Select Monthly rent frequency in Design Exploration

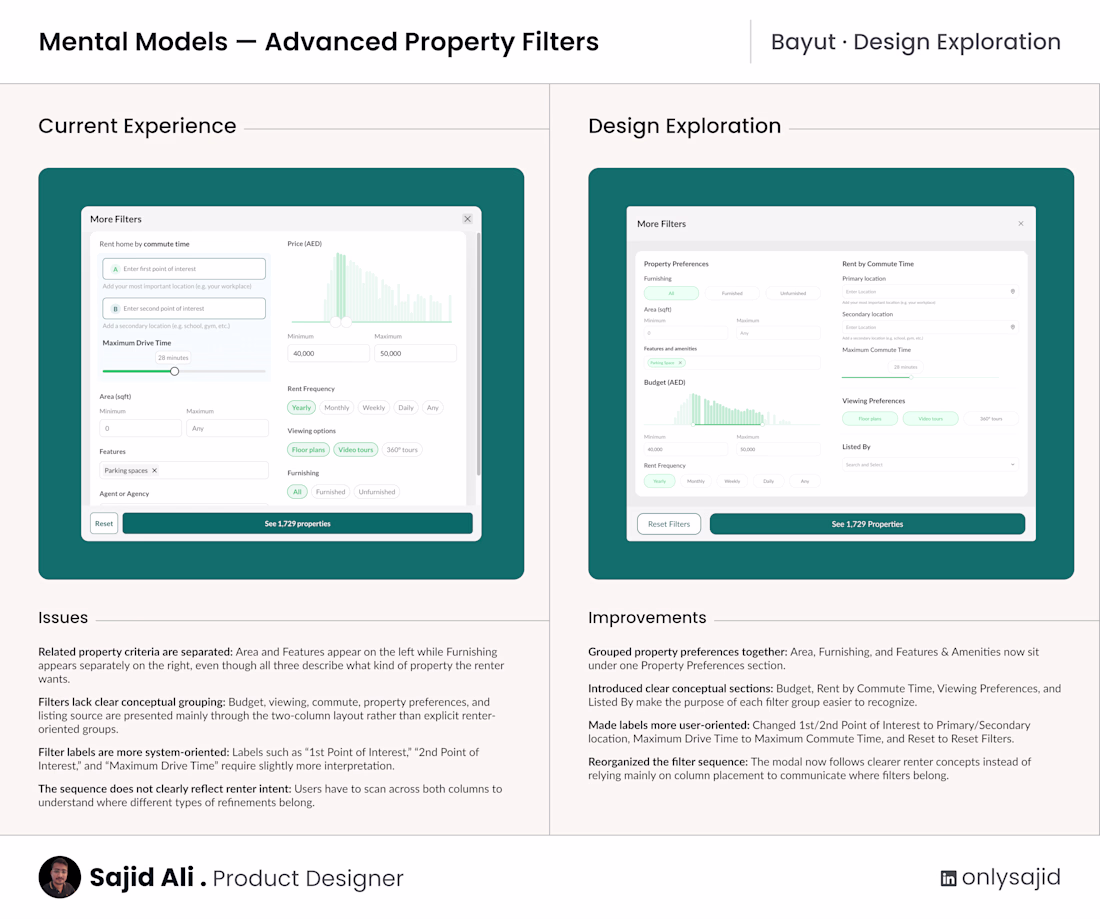(696, 481)
